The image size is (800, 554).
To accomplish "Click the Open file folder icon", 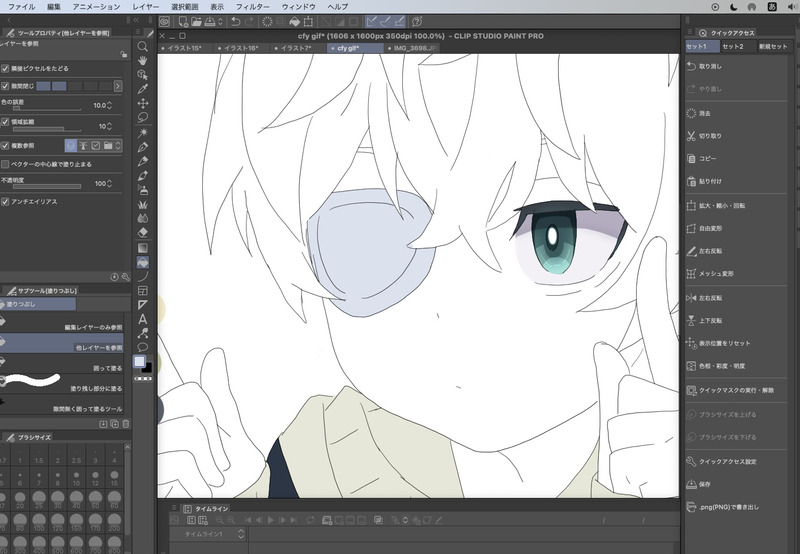I will (196, 21).
